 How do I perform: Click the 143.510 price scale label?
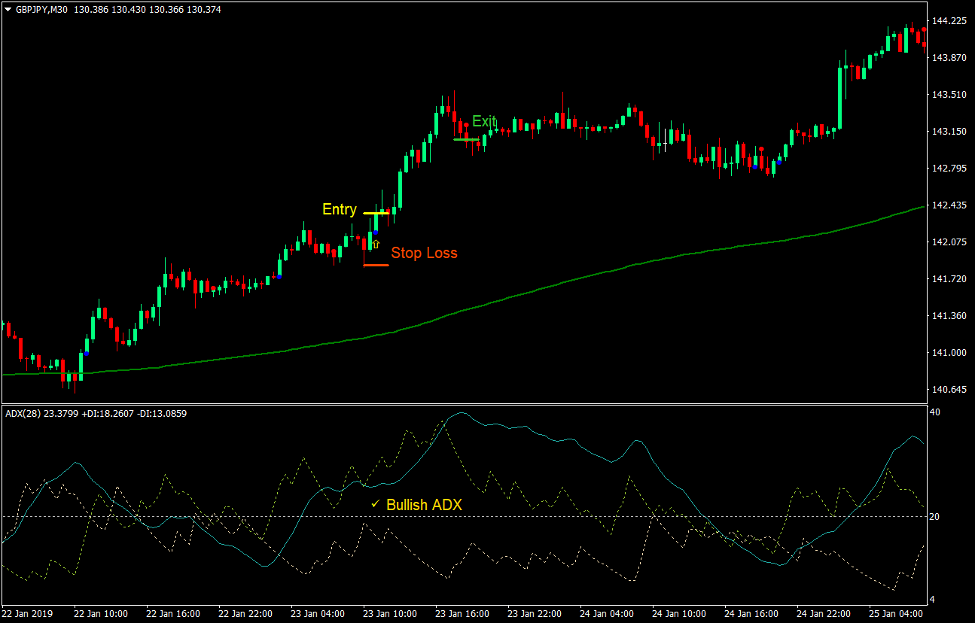pyautogui.click(x=949, y=95)
